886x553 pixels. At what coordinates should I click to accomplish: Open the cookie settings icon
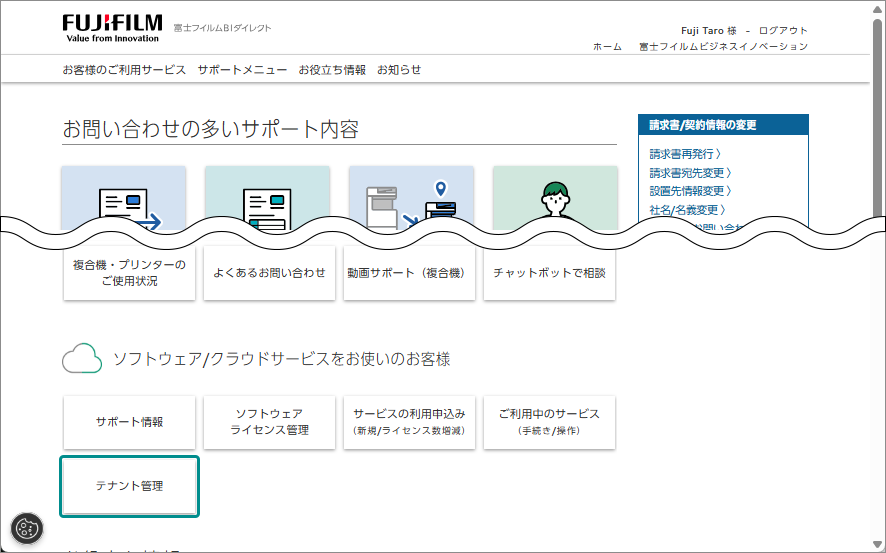(x=27, y=529)
